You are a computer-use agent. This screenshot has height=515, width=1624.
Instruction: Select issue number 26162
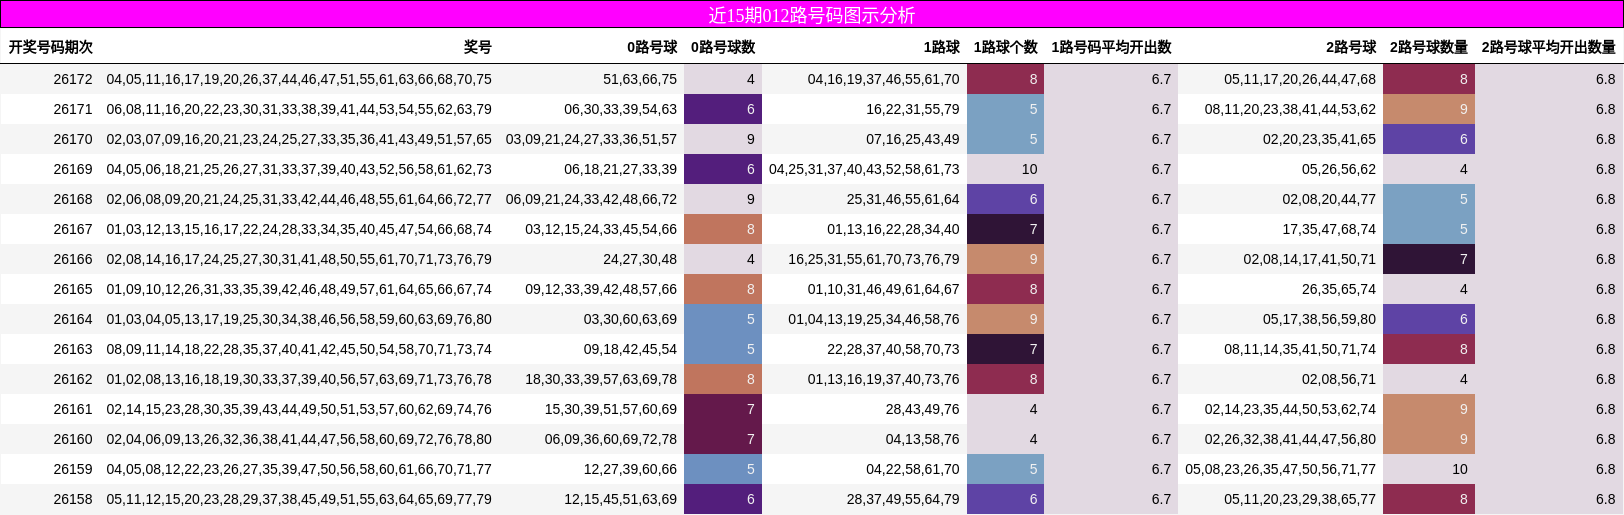click(x=73, y=379)
